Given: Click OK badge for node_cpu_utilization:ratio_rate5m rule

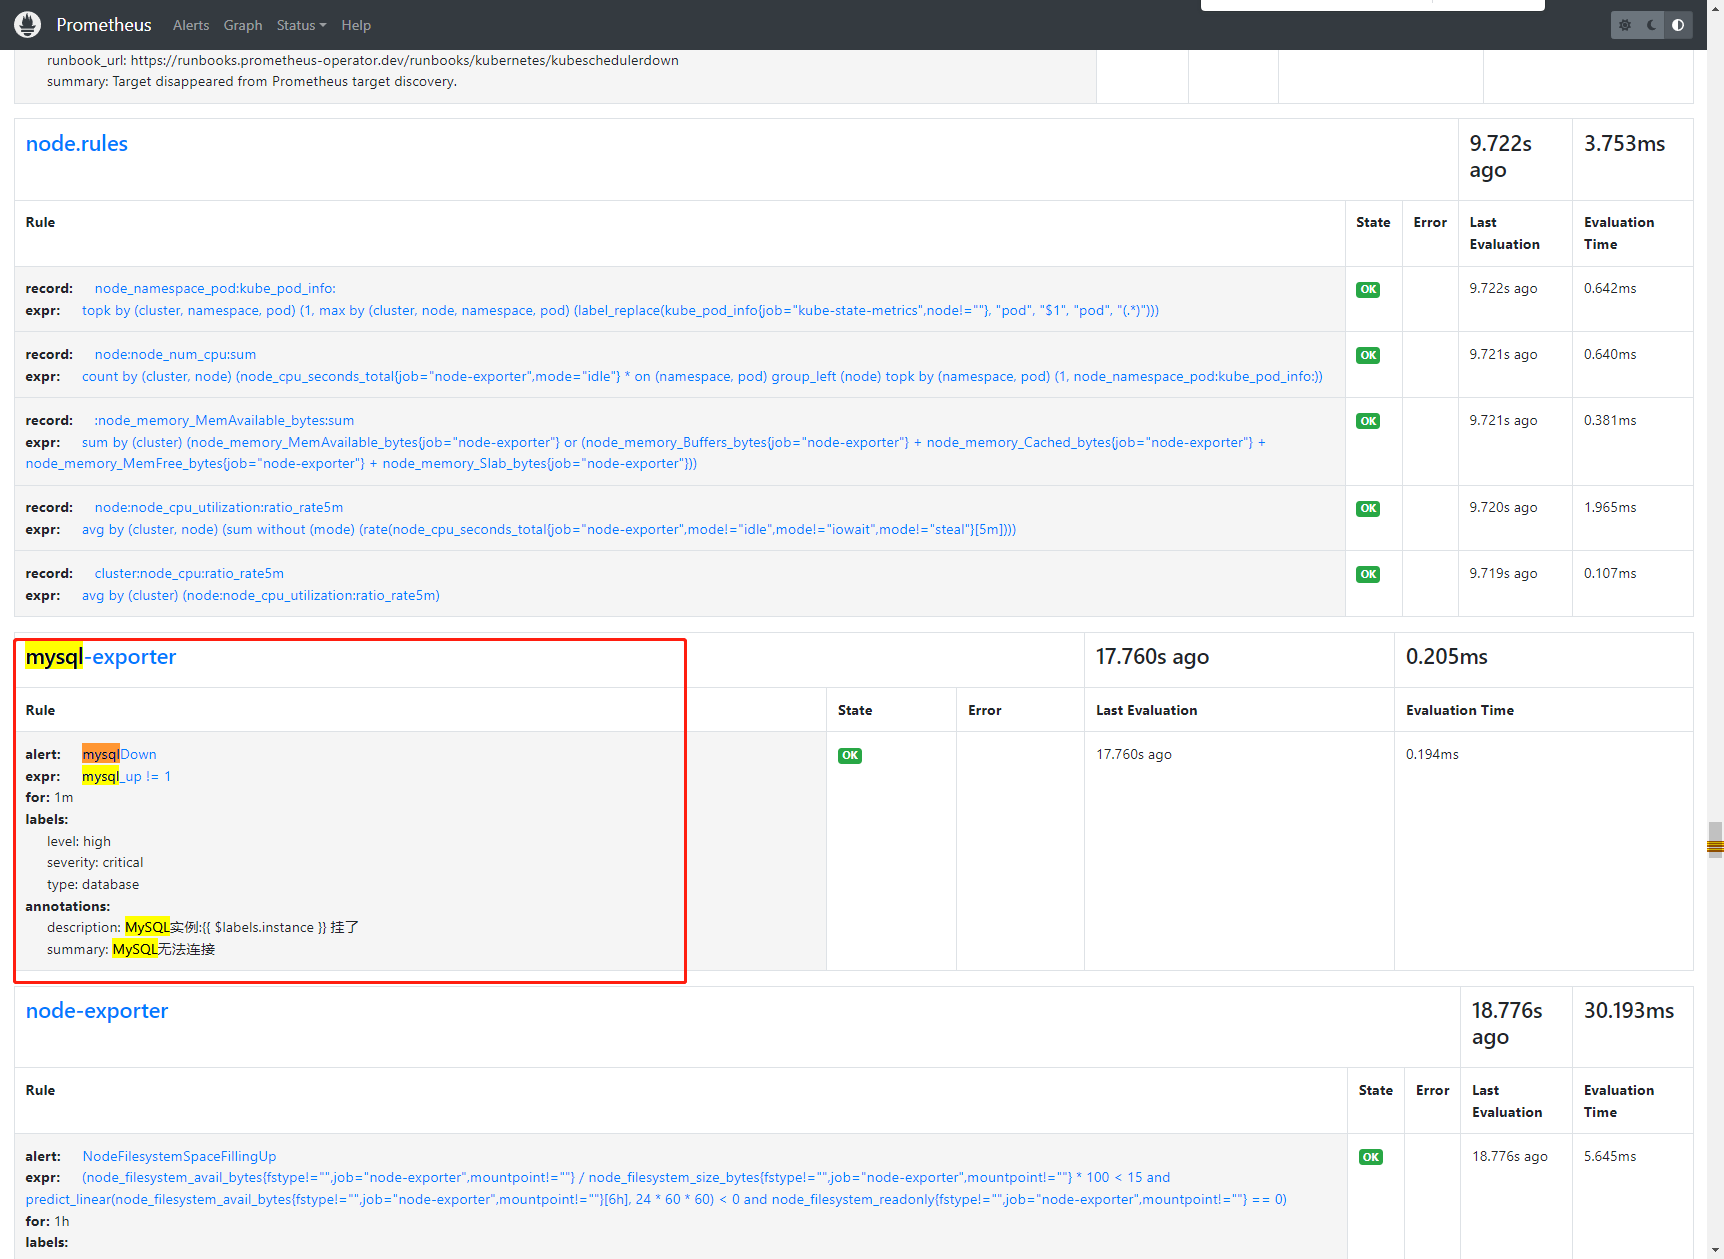Looking at the screenshot, I should point(1368,509).
